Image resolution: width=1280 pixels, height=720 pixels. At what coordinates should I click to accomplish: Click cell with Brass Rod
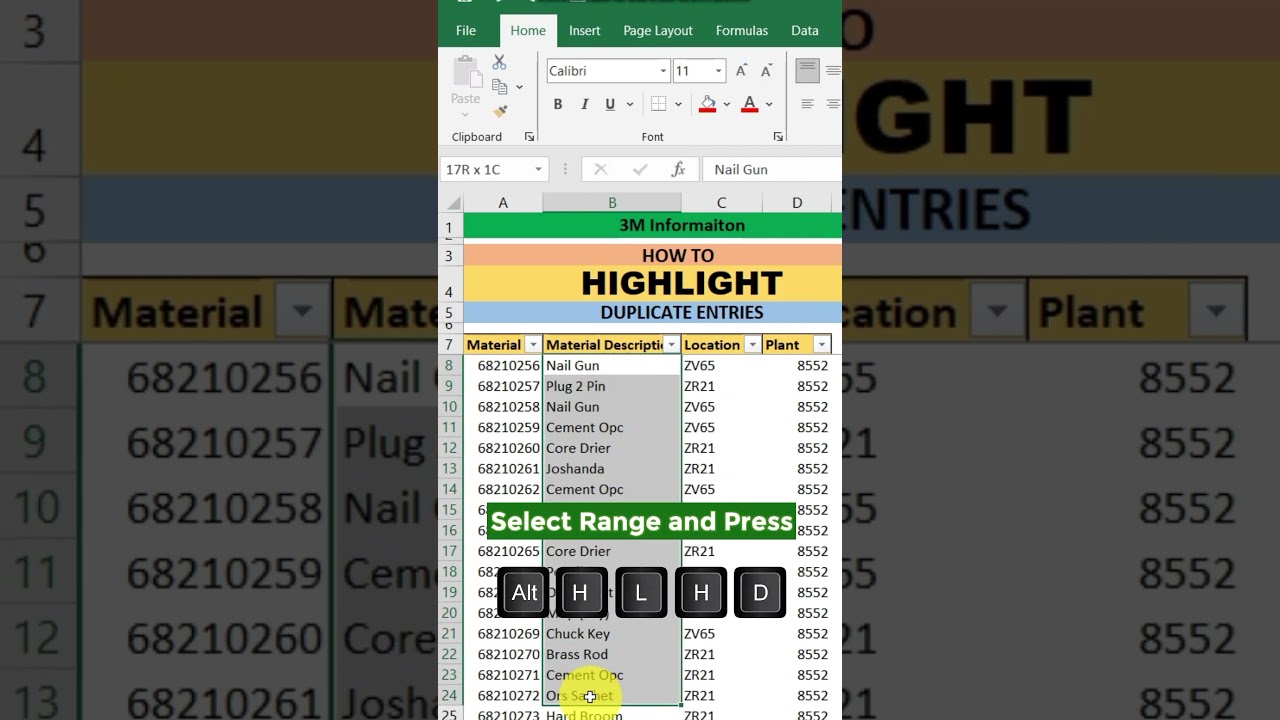(x=612, y=654)
